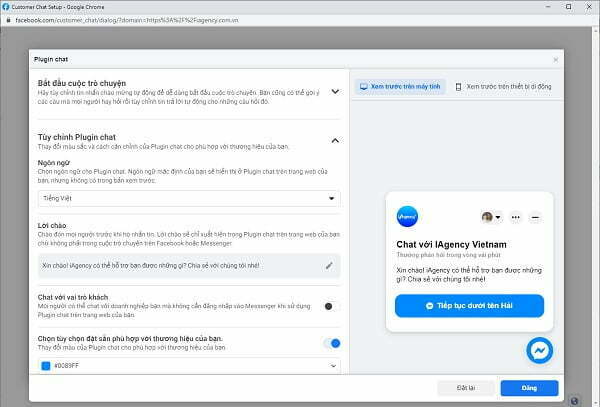Screen dimensions: 600x407
Task: Click the Facebook favicon in title bar
Action: (x=6, y=7)
